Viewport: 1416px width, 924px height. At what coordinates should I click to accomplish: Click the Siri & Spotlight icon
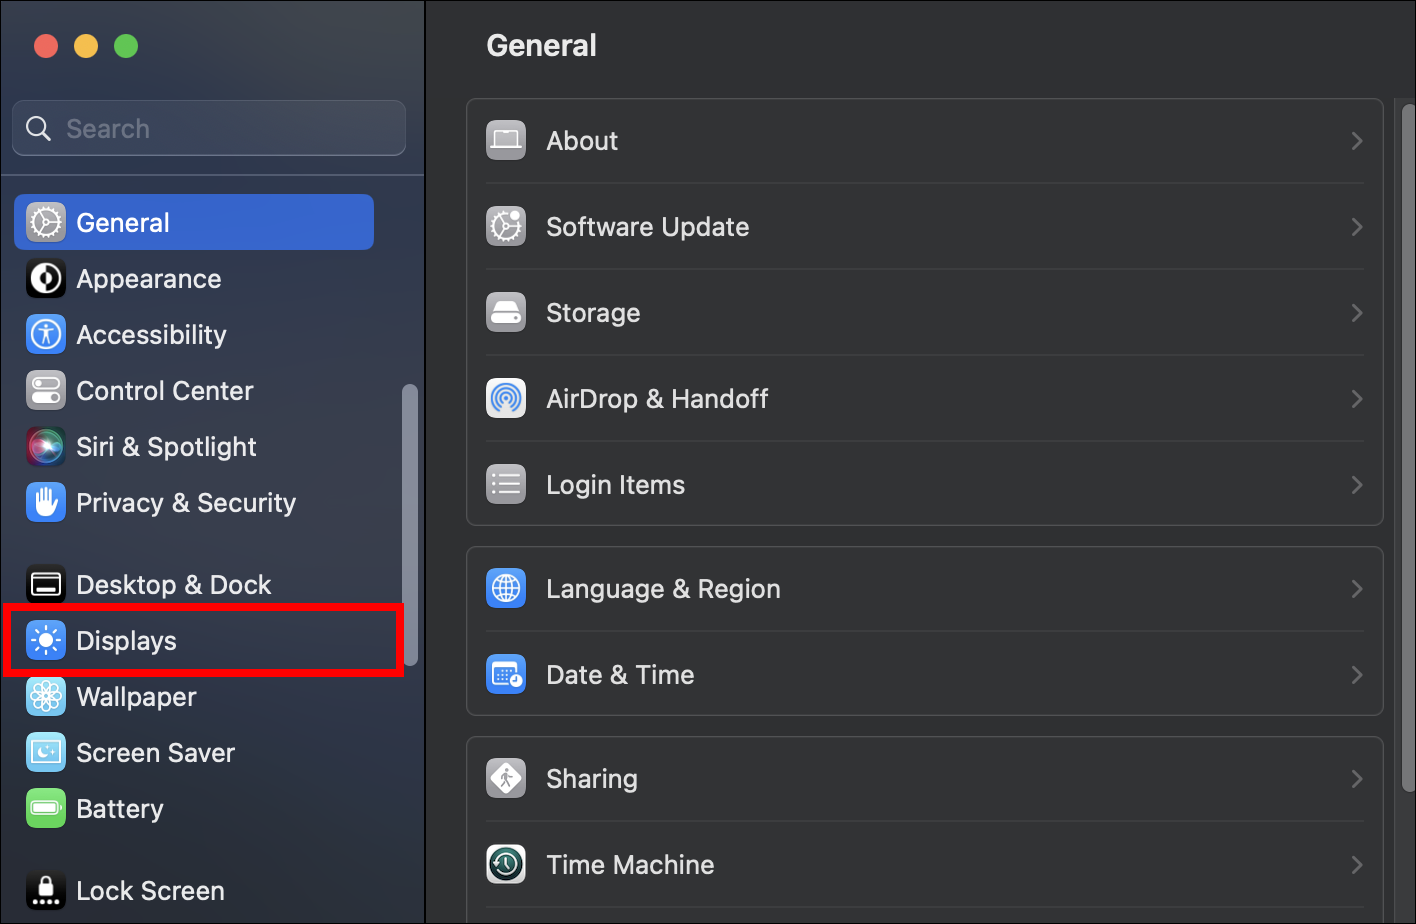coord(46,447)
